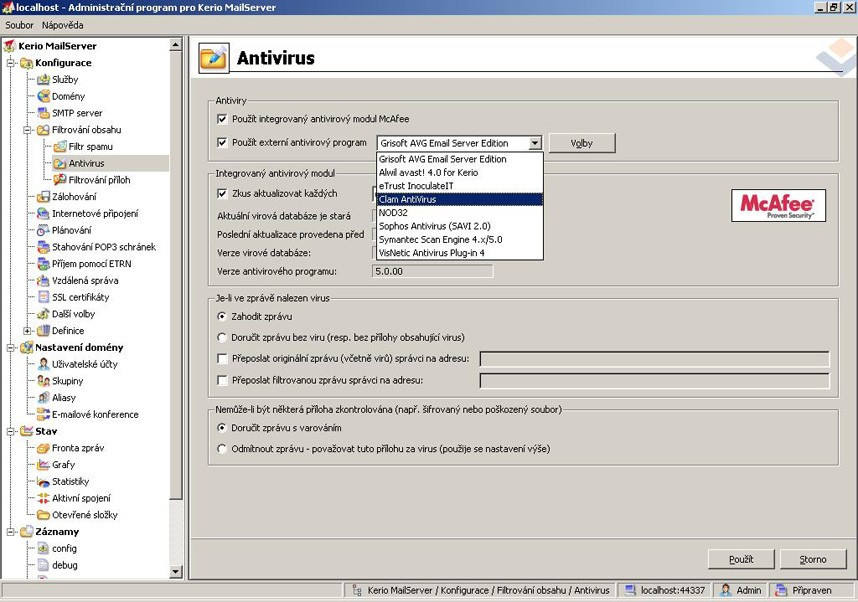Screen dimensions: 858x602
Task: Pick Grisoft AVG Email Server Edition entry
Action: [x=460, y=159]
